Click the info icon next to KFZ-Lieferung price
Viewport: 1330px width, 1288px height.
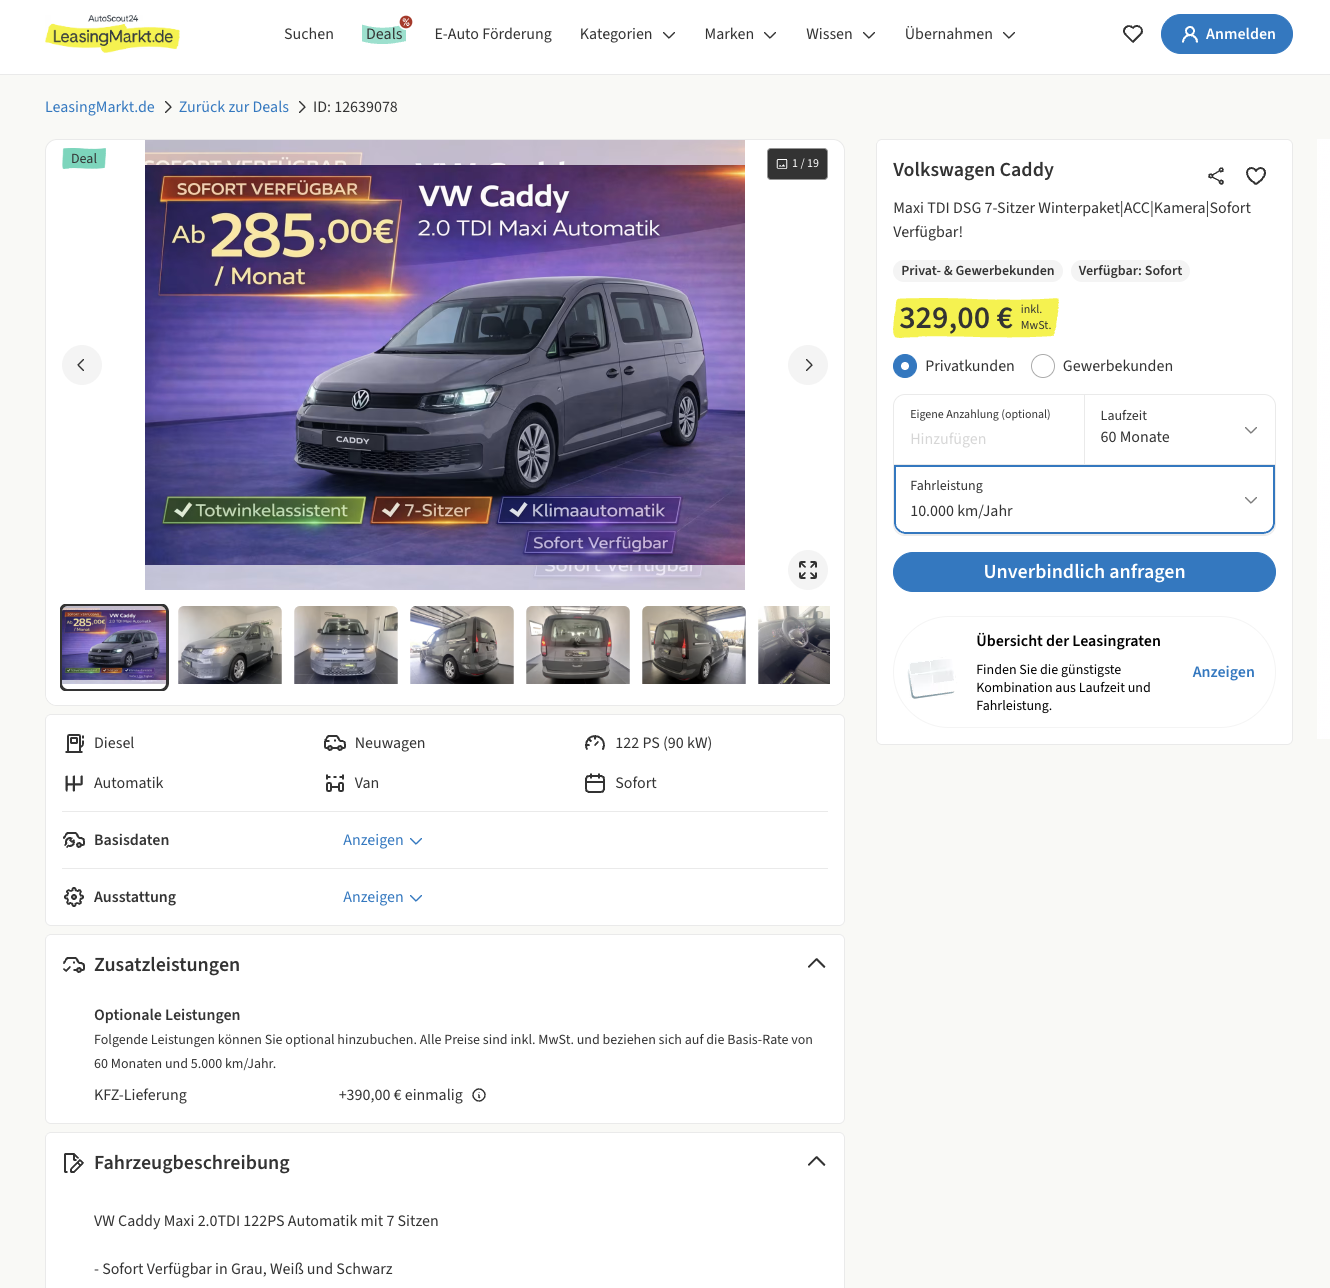479,1095
